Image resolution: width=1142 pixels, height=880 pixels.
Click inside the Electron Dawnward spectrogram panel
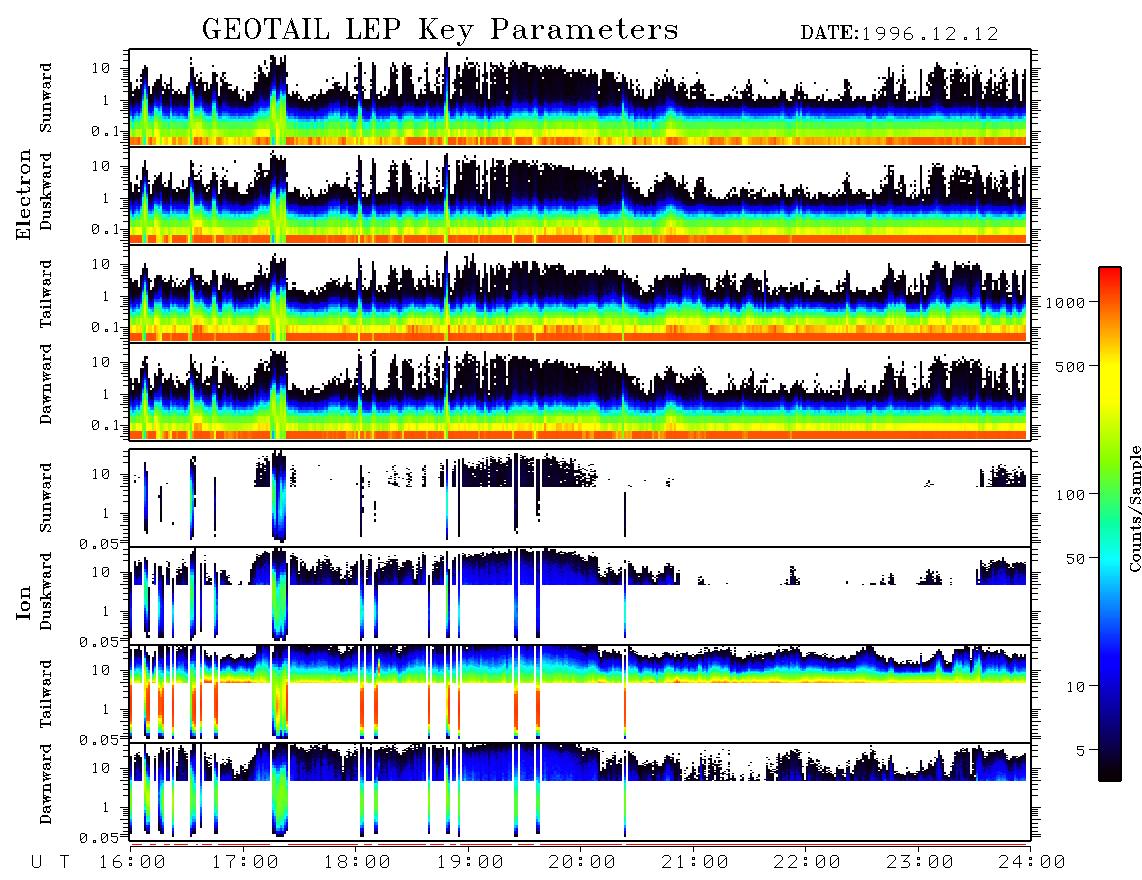tap(580, 391)
